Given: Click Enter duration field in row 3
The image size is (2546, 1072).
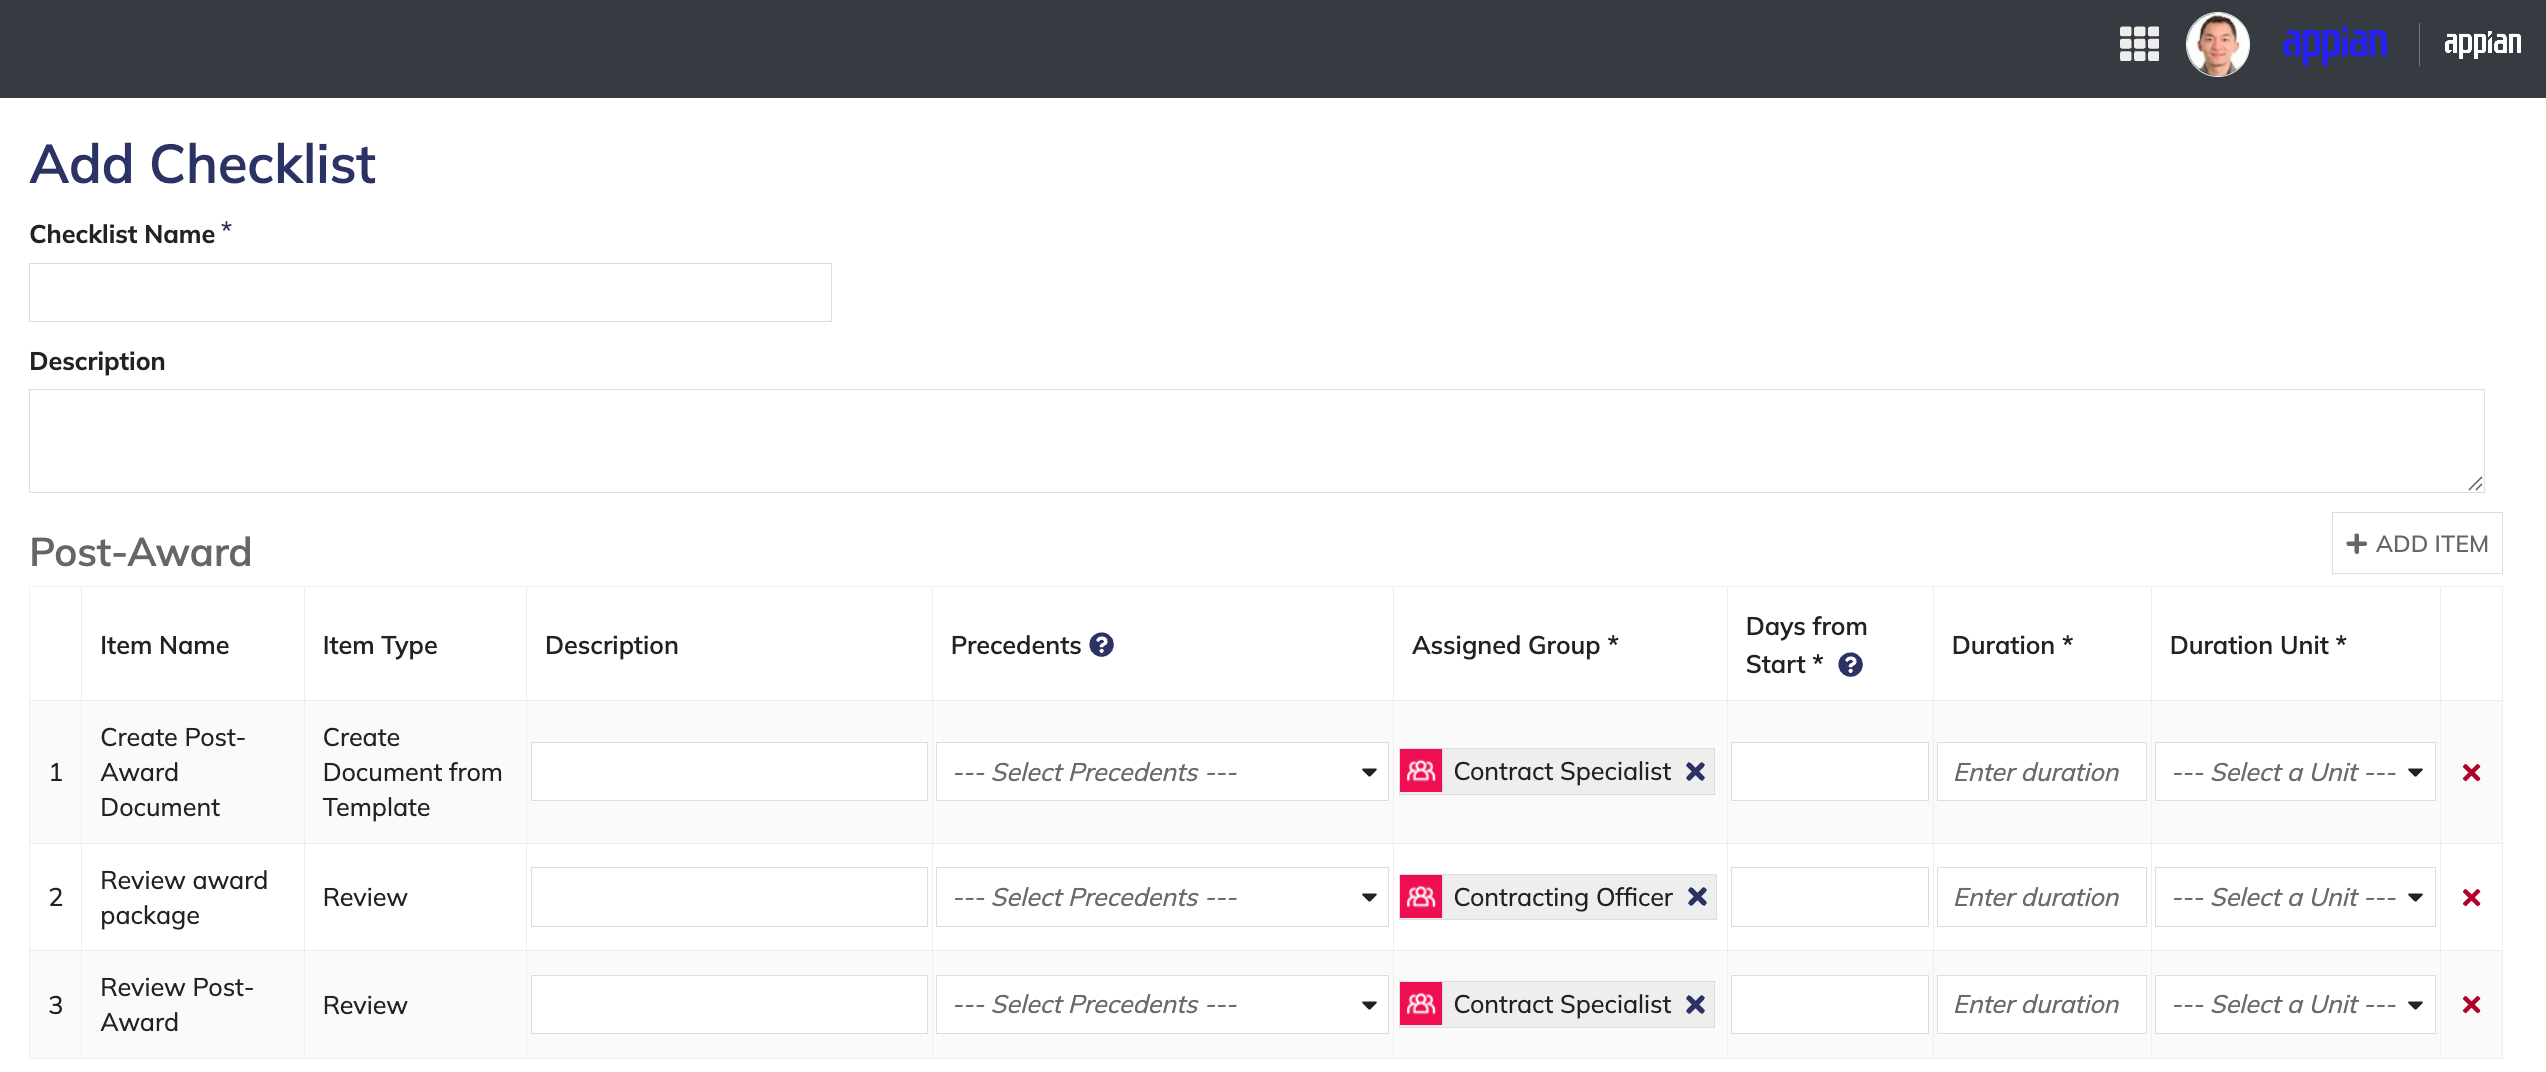Looking at the screenshot, I should coord(2042,1004).
